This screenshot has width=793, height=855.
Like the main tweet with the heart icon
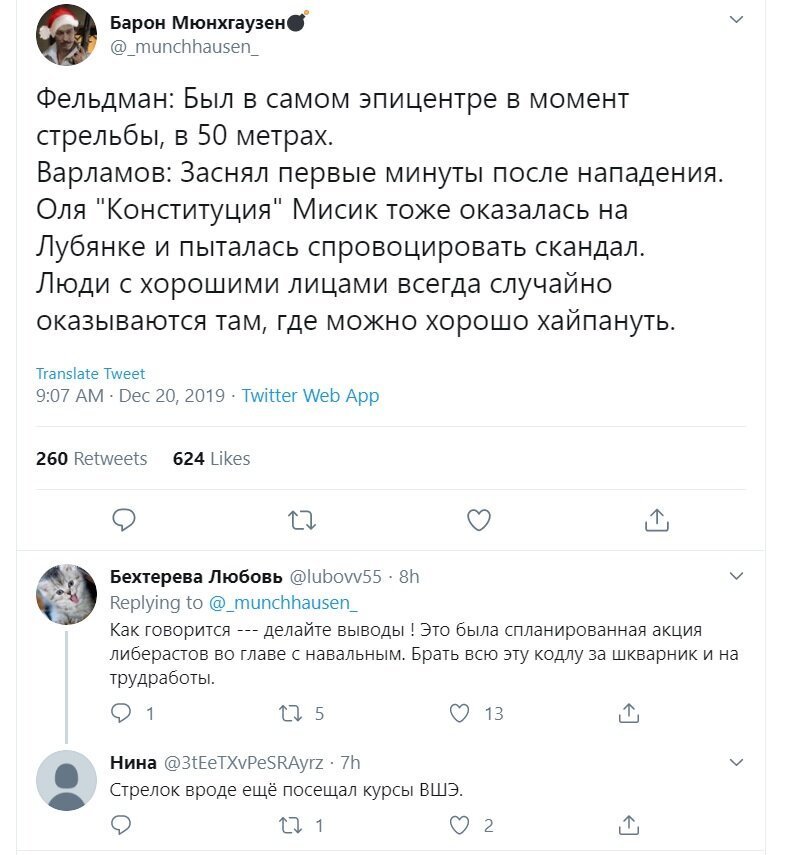[x=479, y=520]
